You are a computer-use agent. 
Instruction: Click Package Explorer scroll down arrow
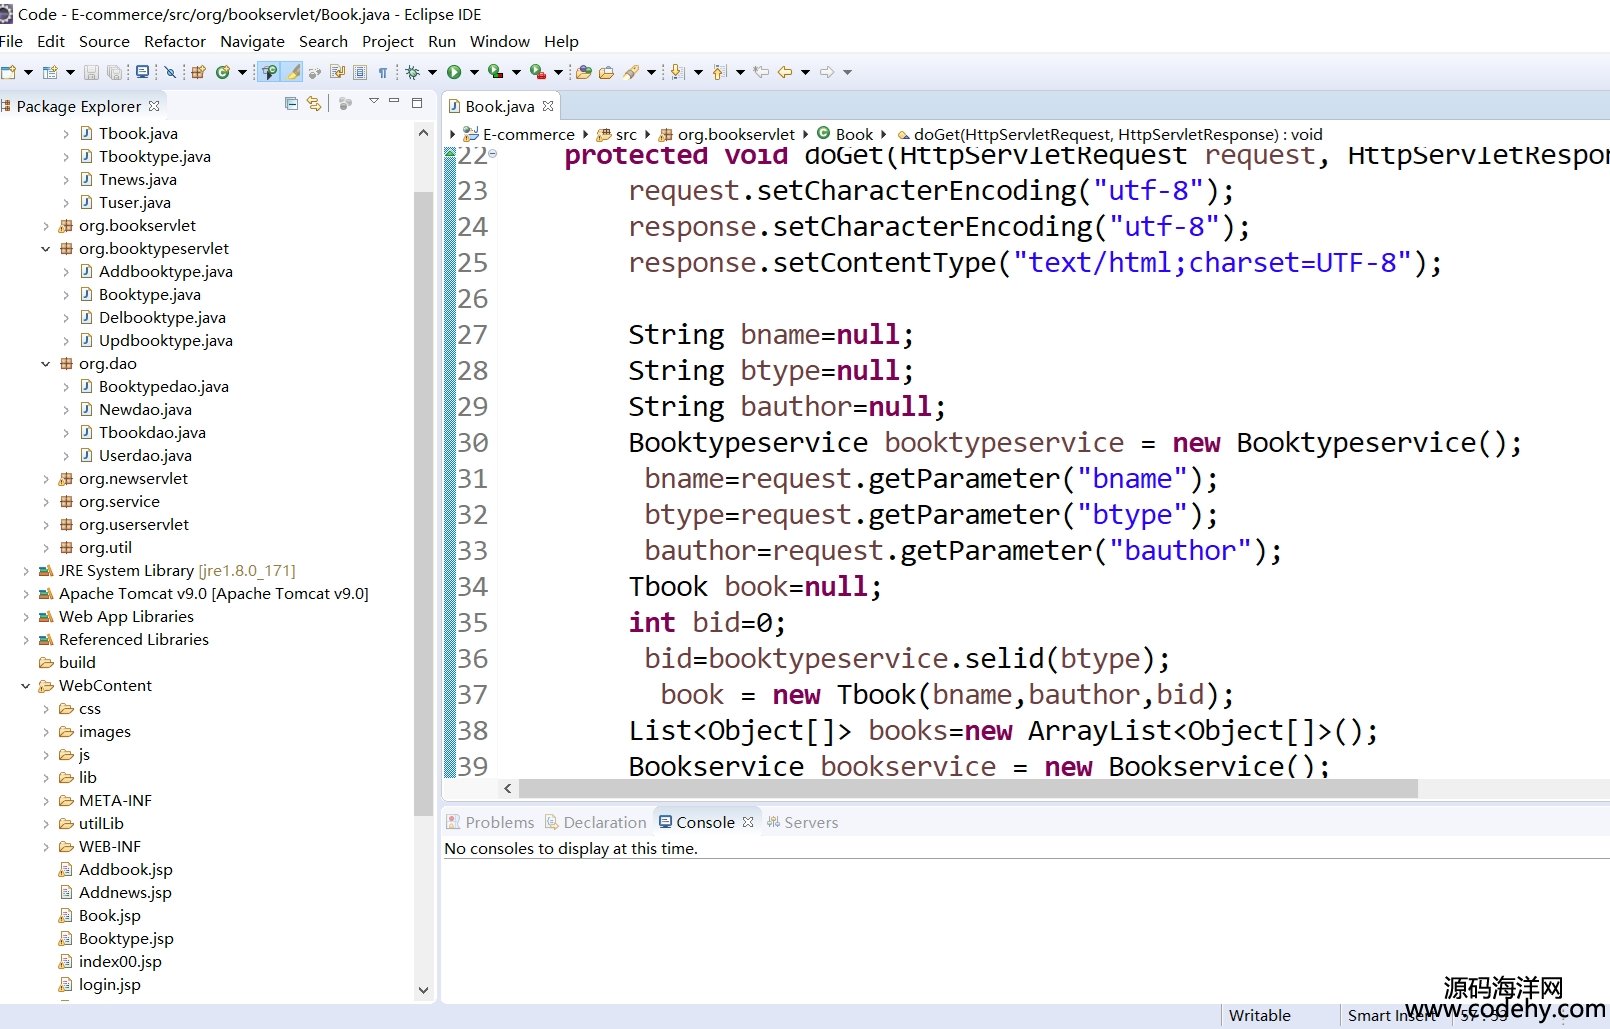pos(423,990)
